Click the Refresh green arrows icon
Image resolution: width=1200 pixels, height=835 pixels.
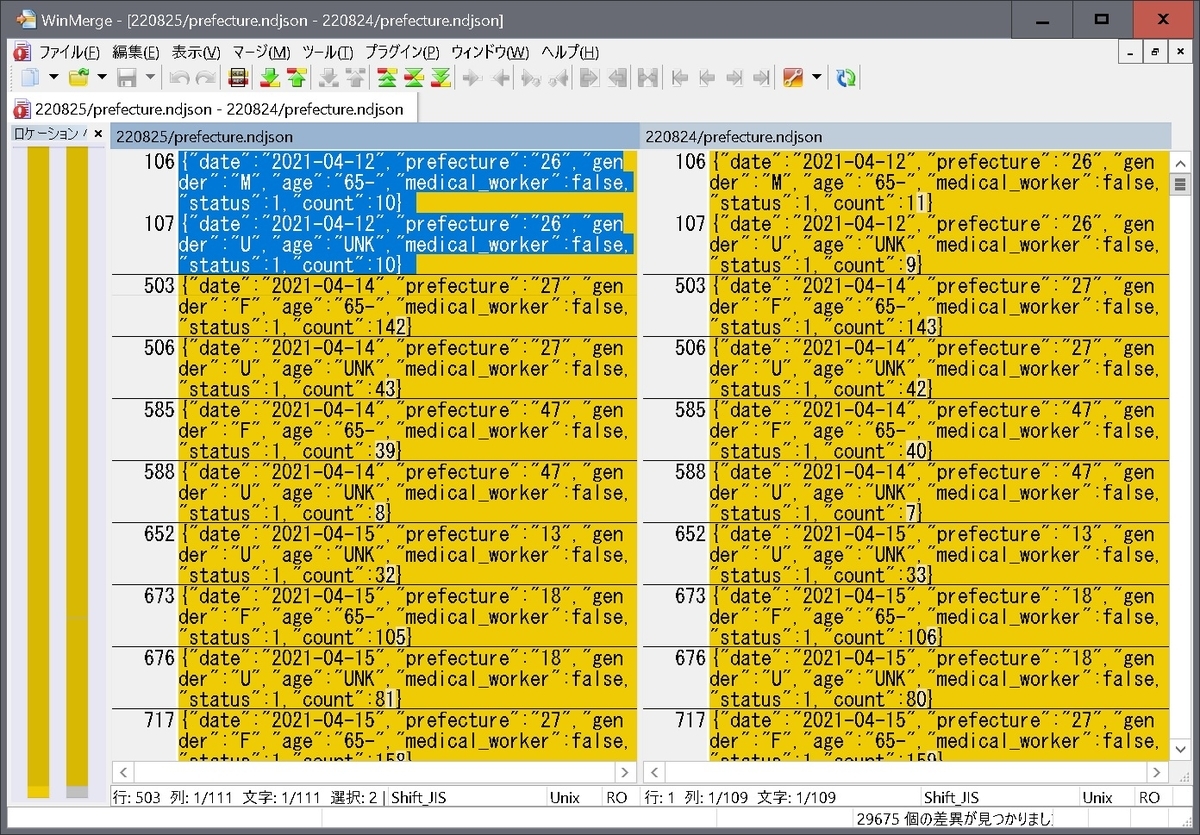(845, 77)
